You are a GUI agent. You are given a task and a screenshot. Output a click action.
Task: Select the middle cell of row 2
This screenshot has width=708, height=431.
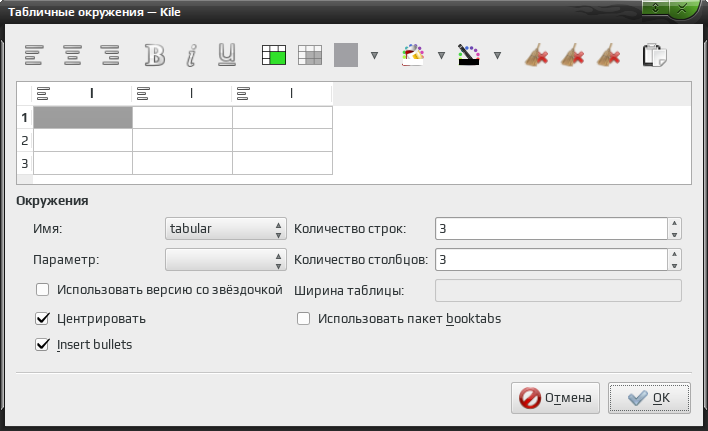tap(182, 140)
